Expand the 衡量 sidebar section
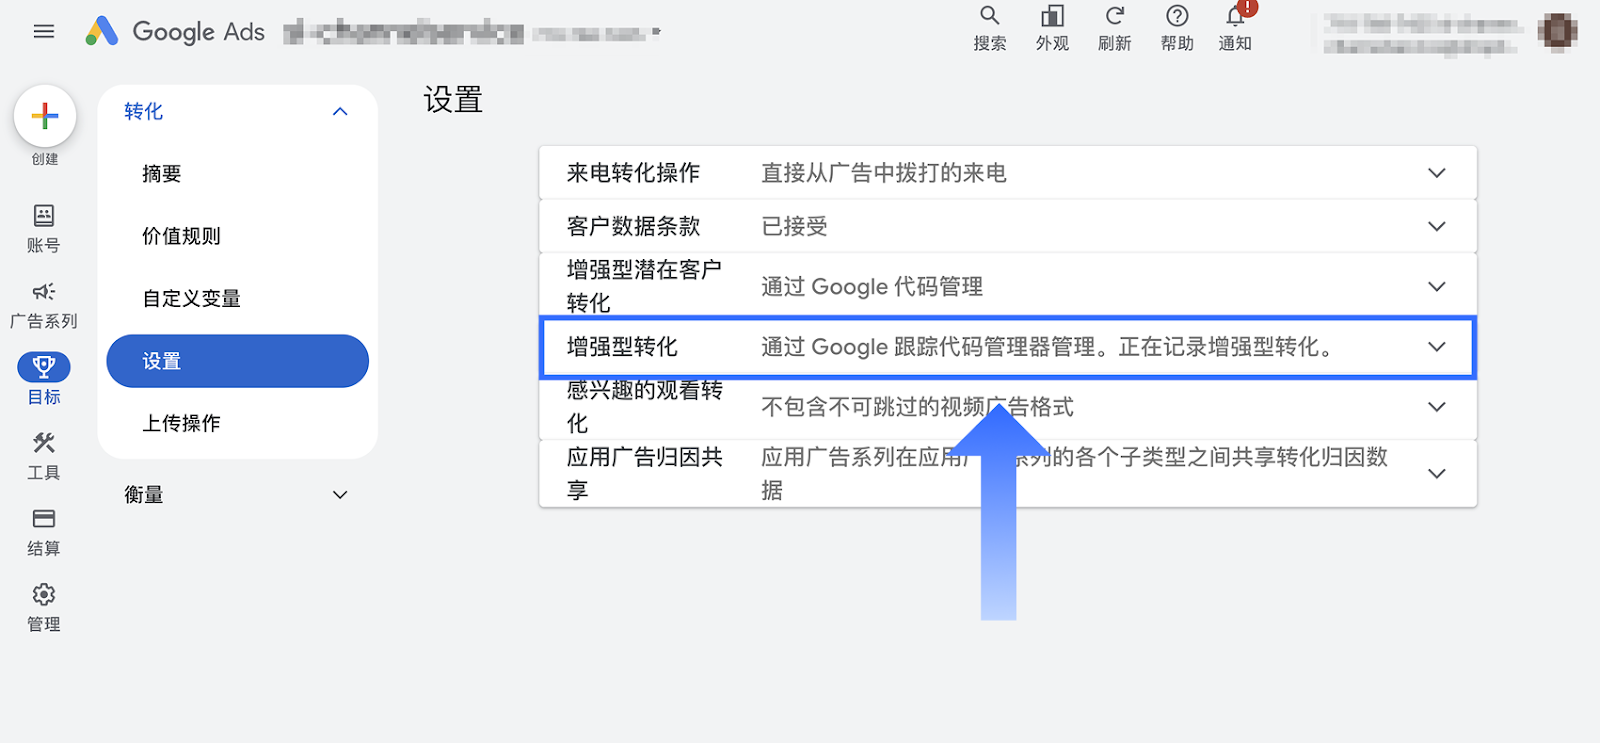This screenshot has height=744, width=1600. pyautogui.click(x=340, y=495)
